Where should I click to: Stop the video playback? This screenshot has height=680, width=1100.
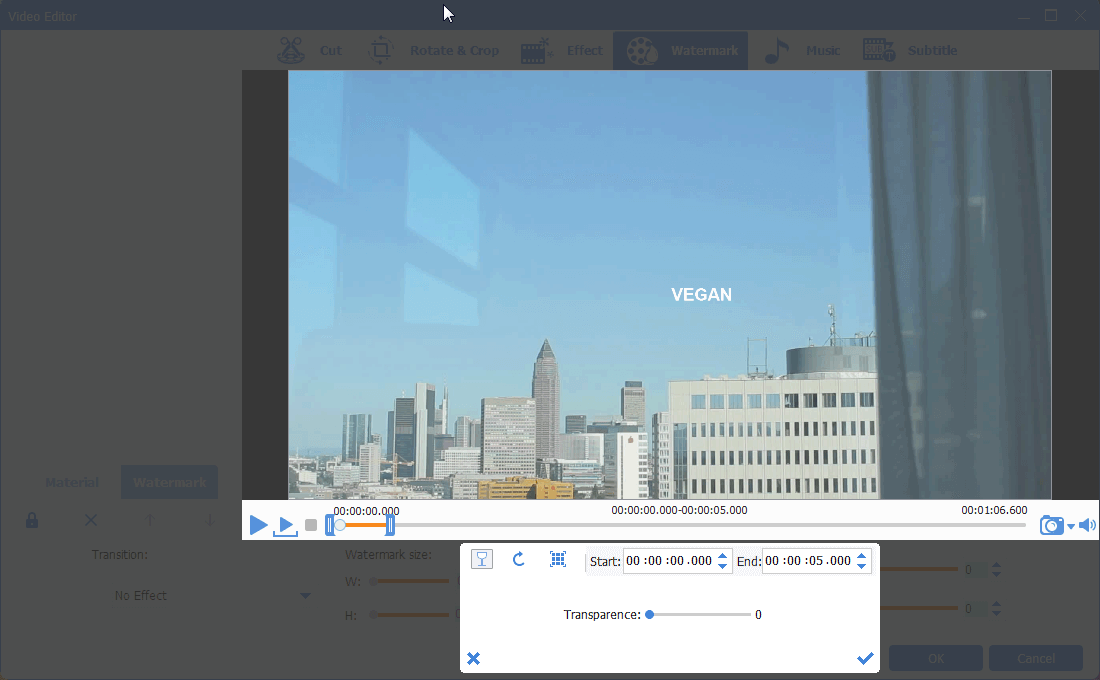click(311, 525)
